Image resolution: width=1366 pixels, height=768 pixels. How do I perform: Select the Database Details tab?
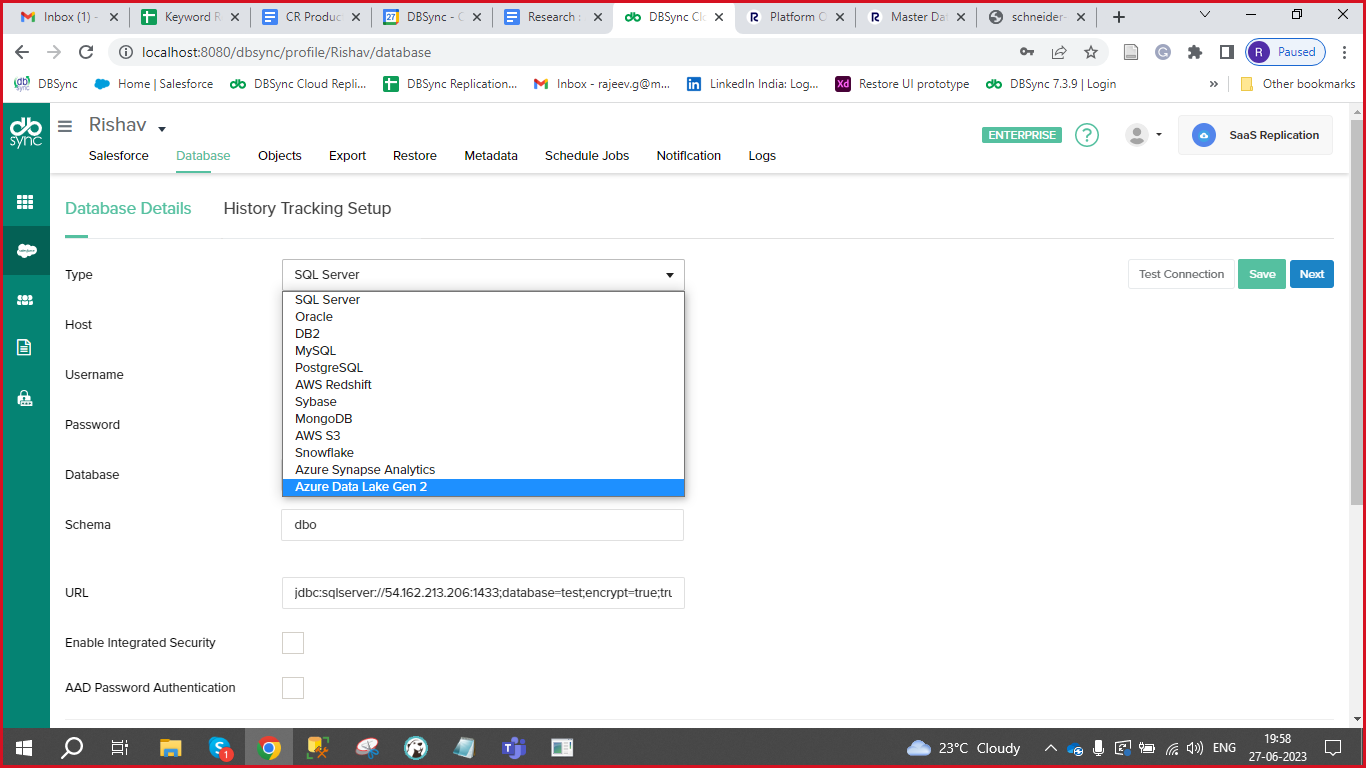(128, 208)
